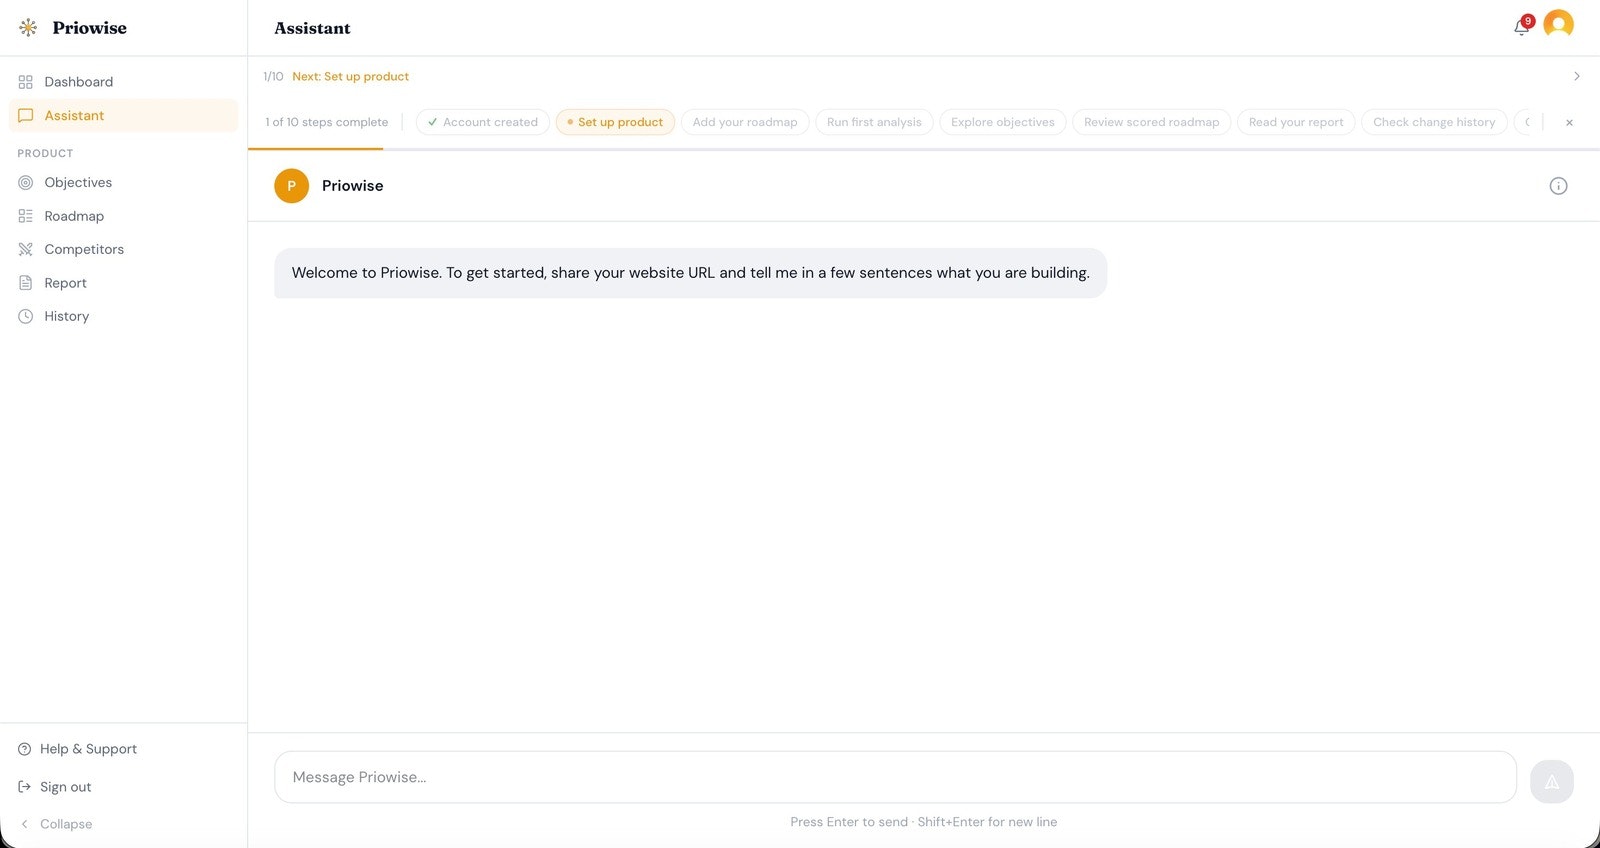Viewport: 1600px width, 848px height.
Task: Click the Add your roadmap step
Action: [745, 122]
